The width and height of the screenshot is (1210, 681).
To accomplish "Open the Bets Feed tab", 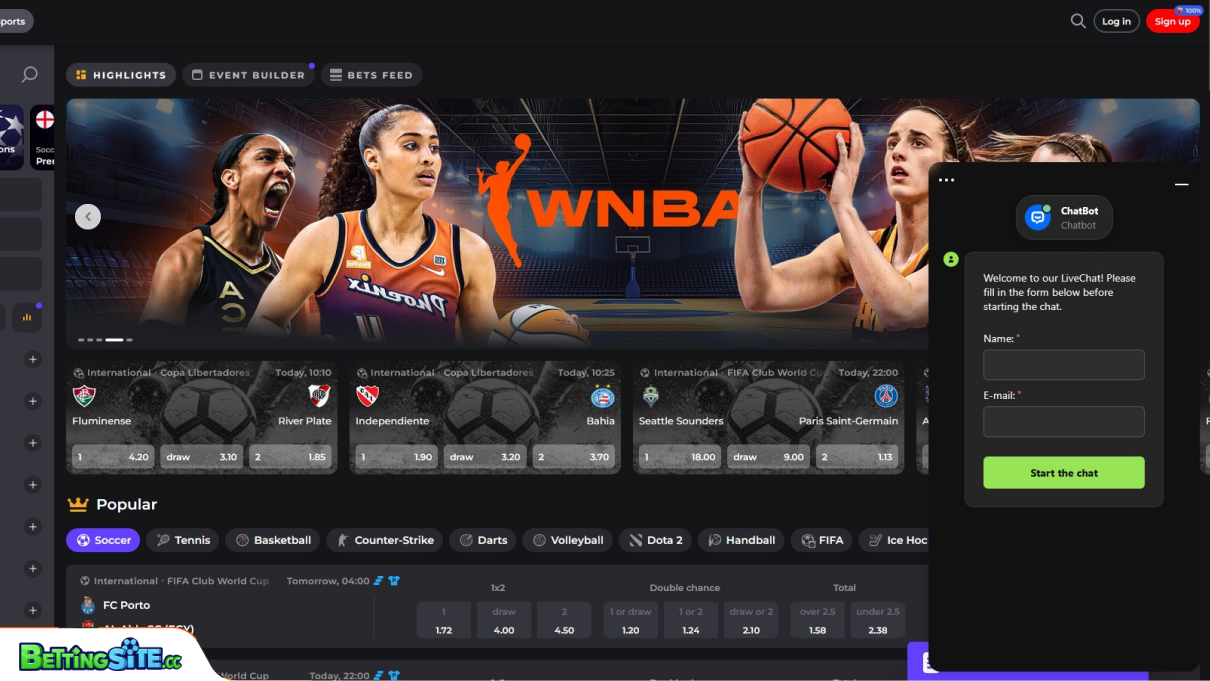I will click(370, 75).
